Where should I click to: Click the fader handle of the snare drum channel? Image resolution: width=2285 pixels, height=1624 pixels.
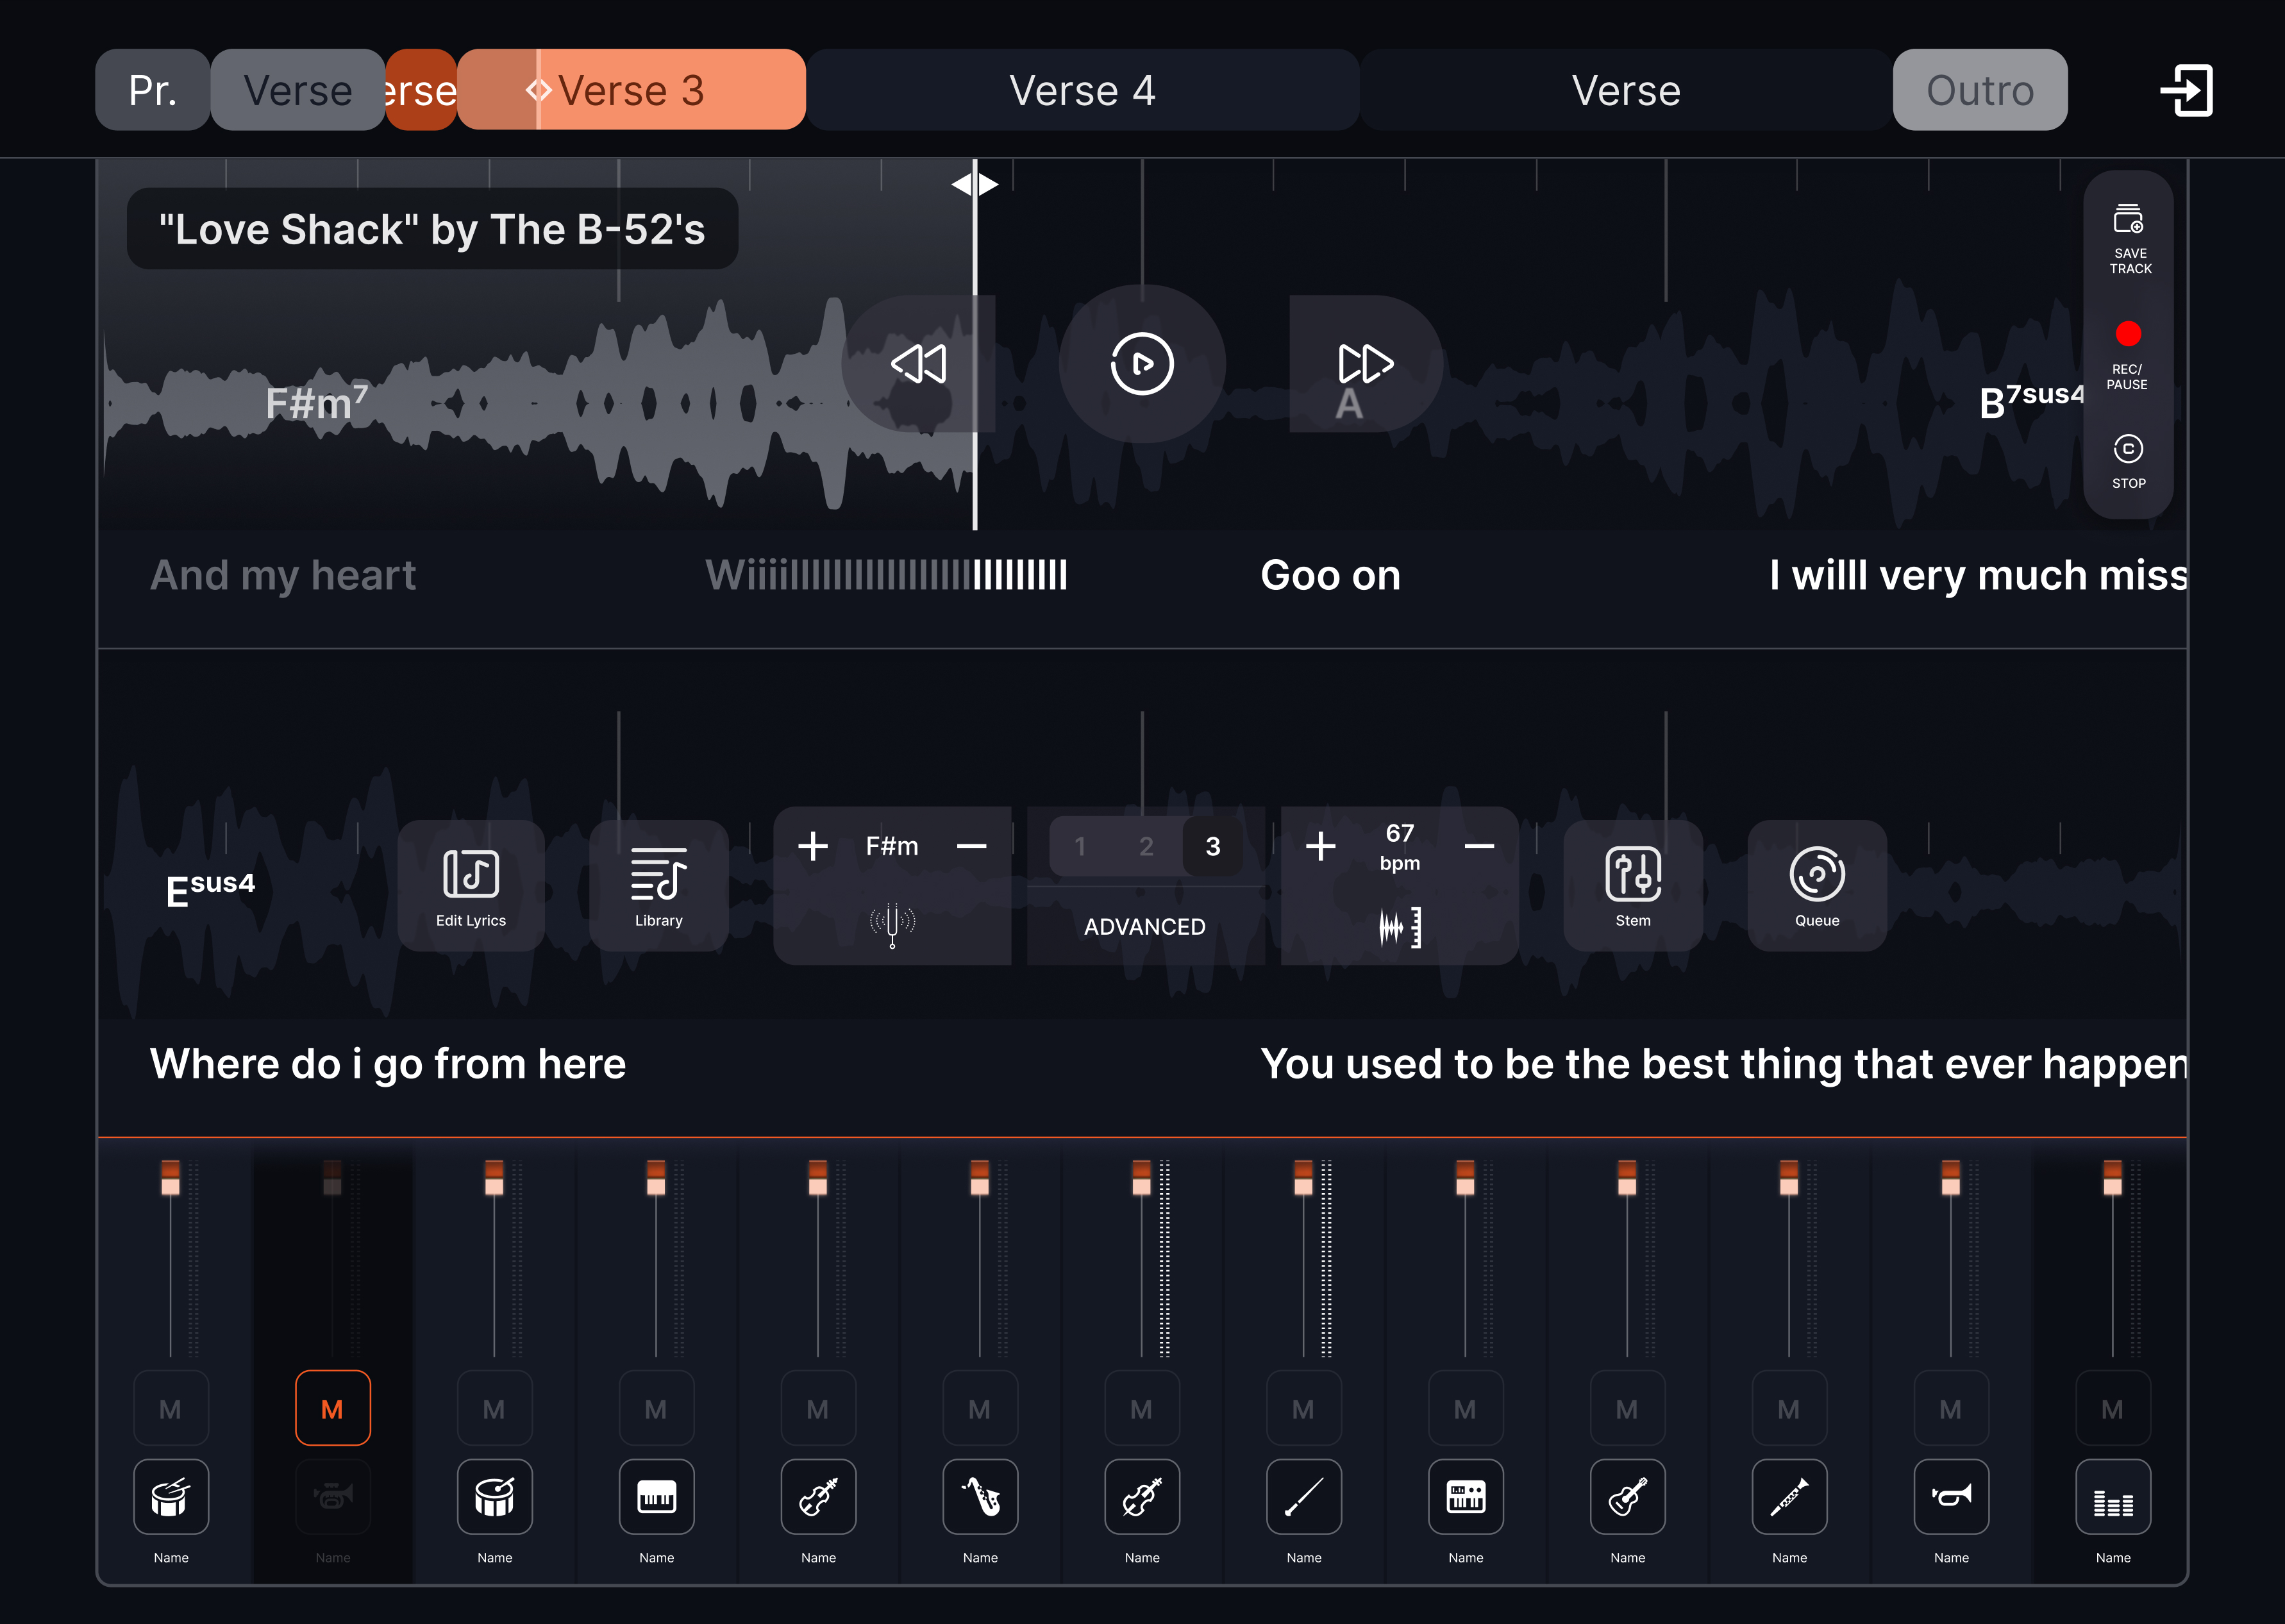[171, 1177]
